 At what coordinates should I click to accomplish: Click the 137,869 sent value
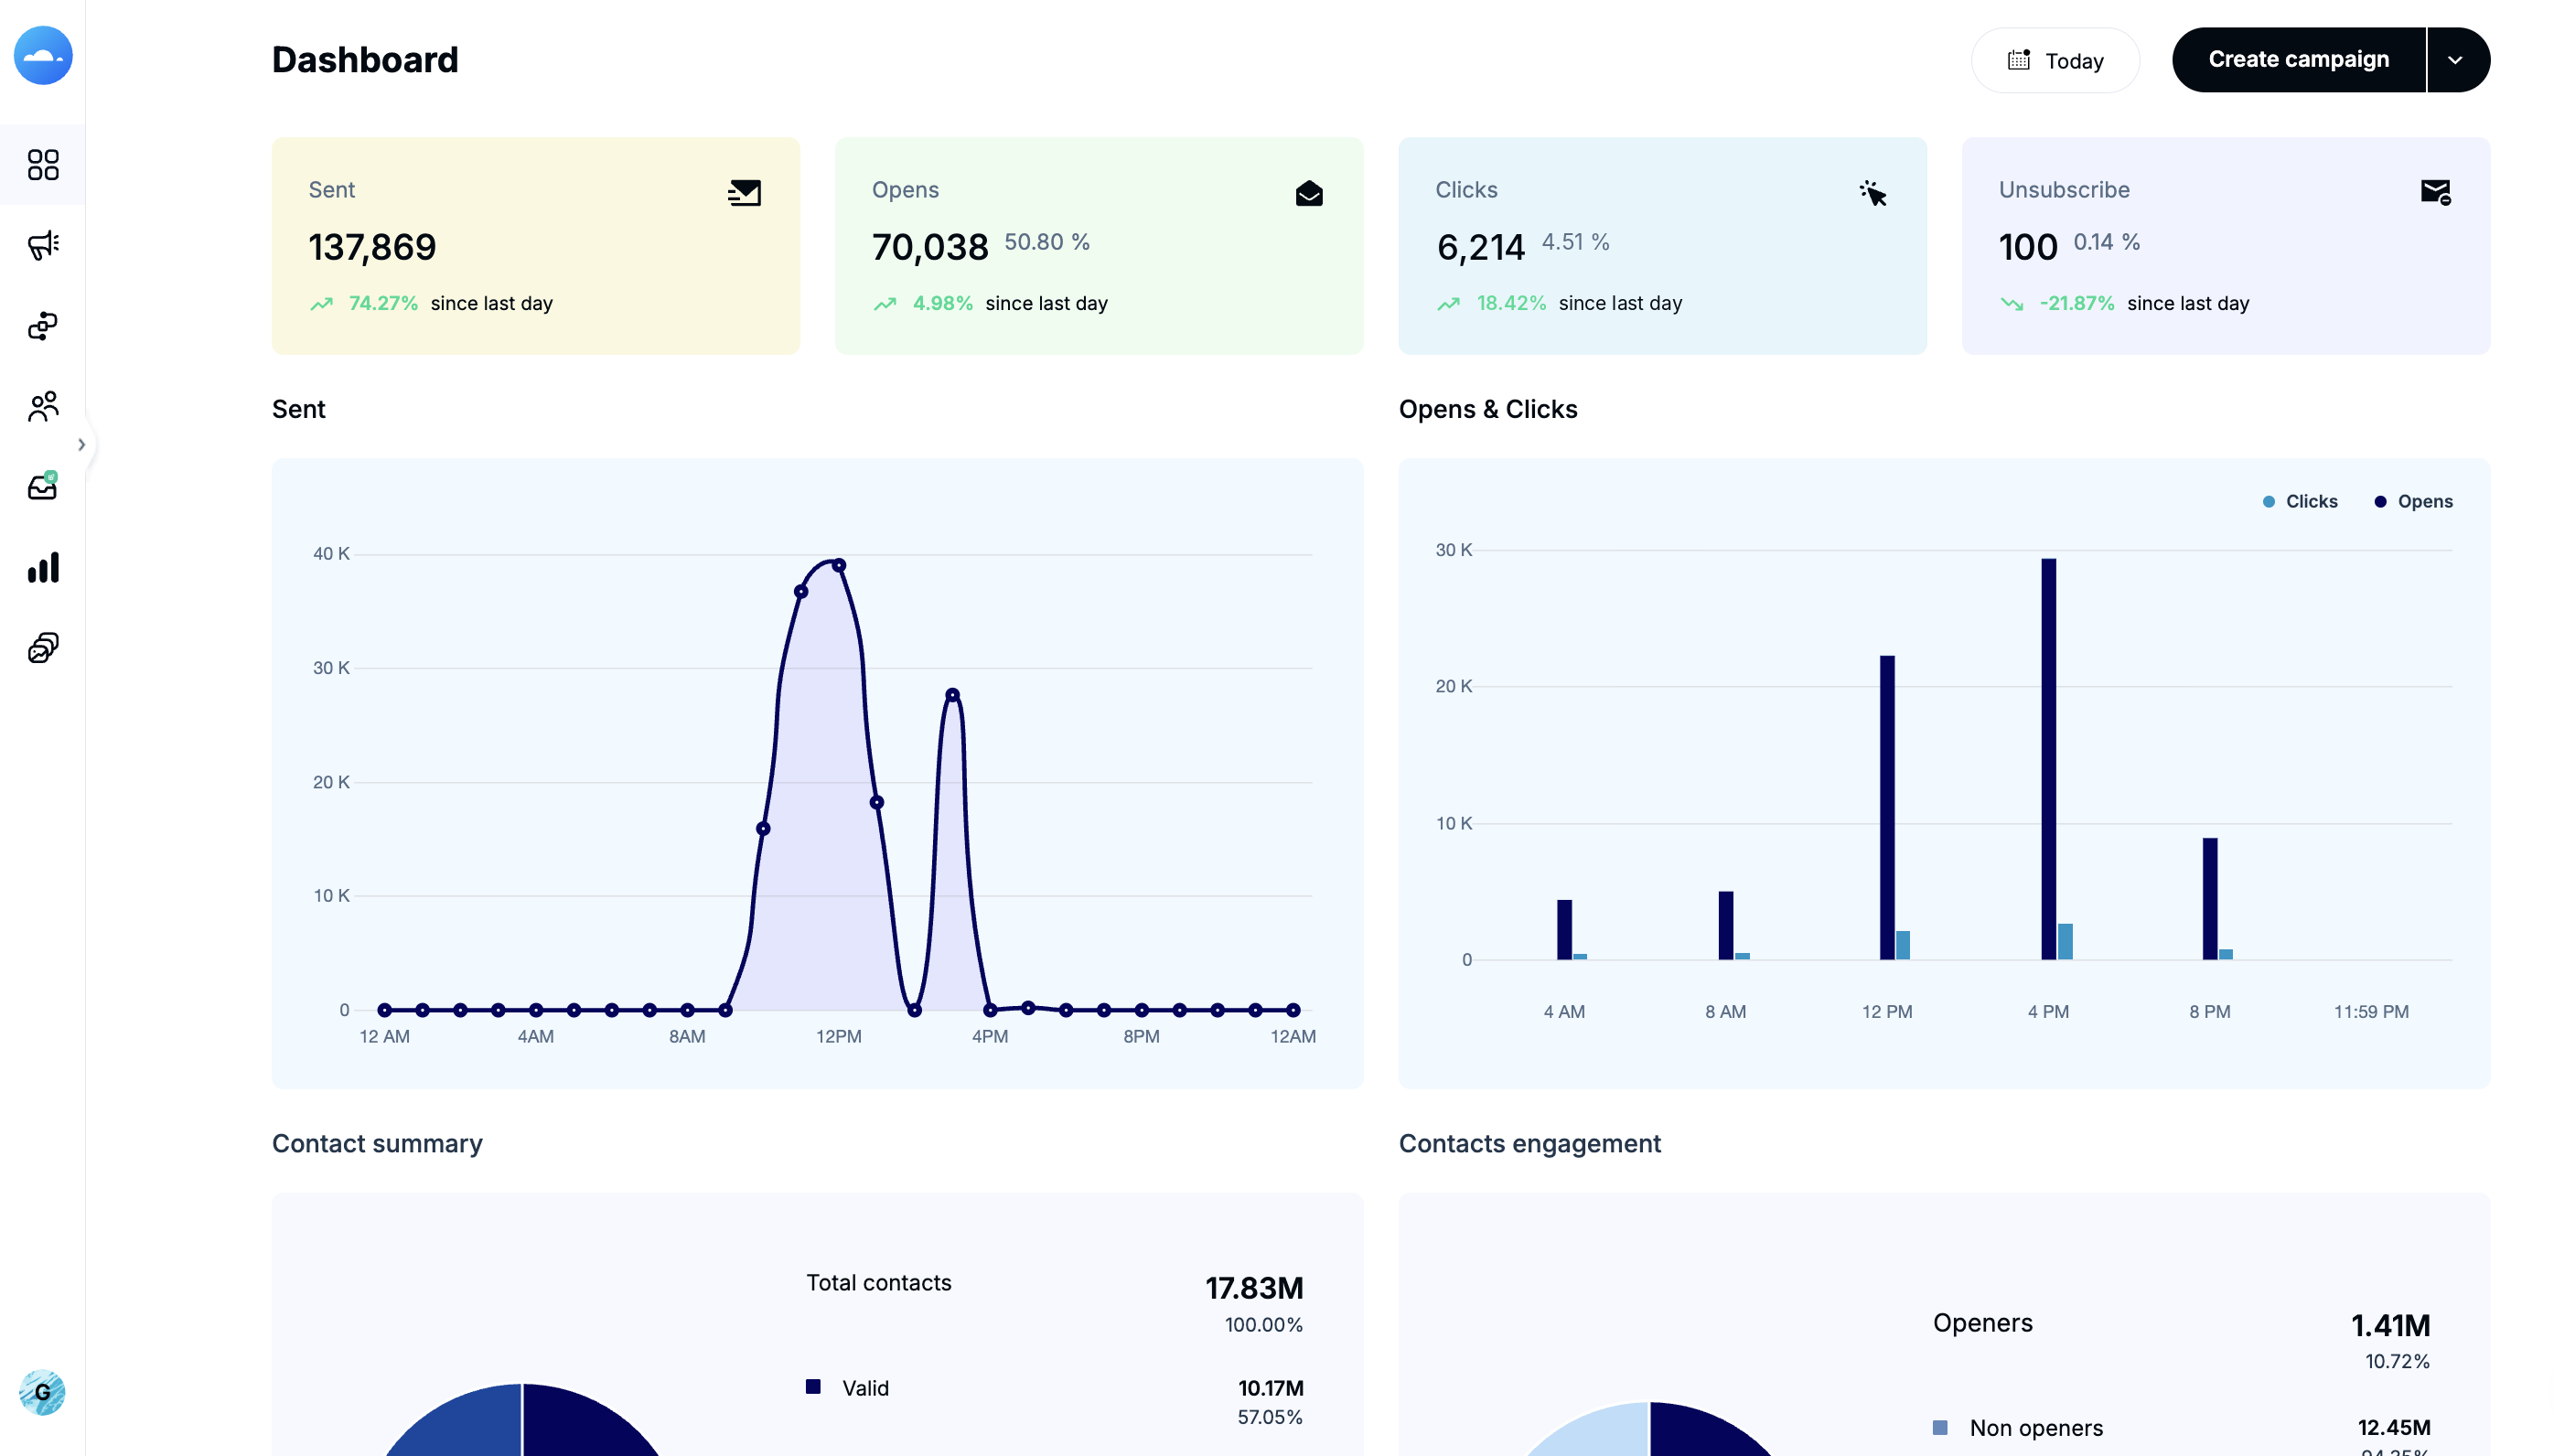pos(372,247)
